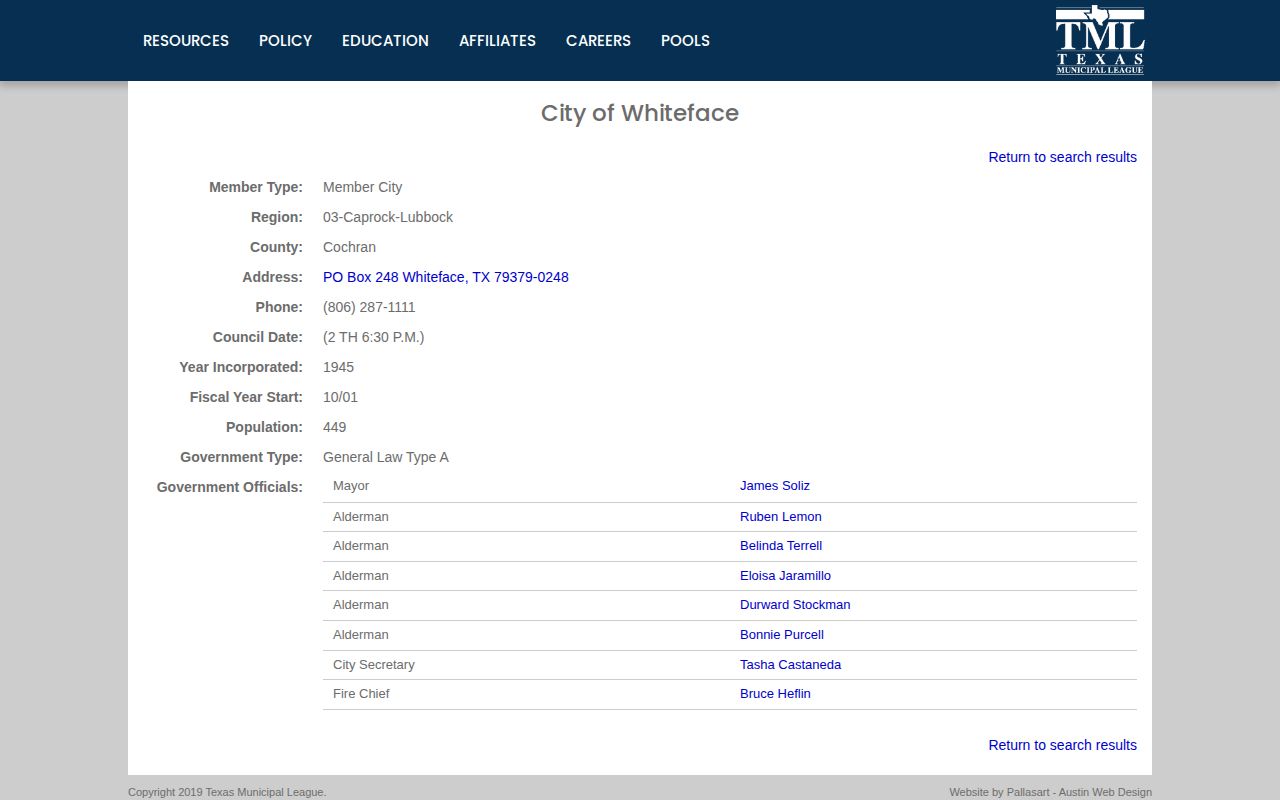The height and width of the screenshot is (800, 1280).
Task: Open Alderman Durward Stockman's link
Action: [x=795, y=605]
